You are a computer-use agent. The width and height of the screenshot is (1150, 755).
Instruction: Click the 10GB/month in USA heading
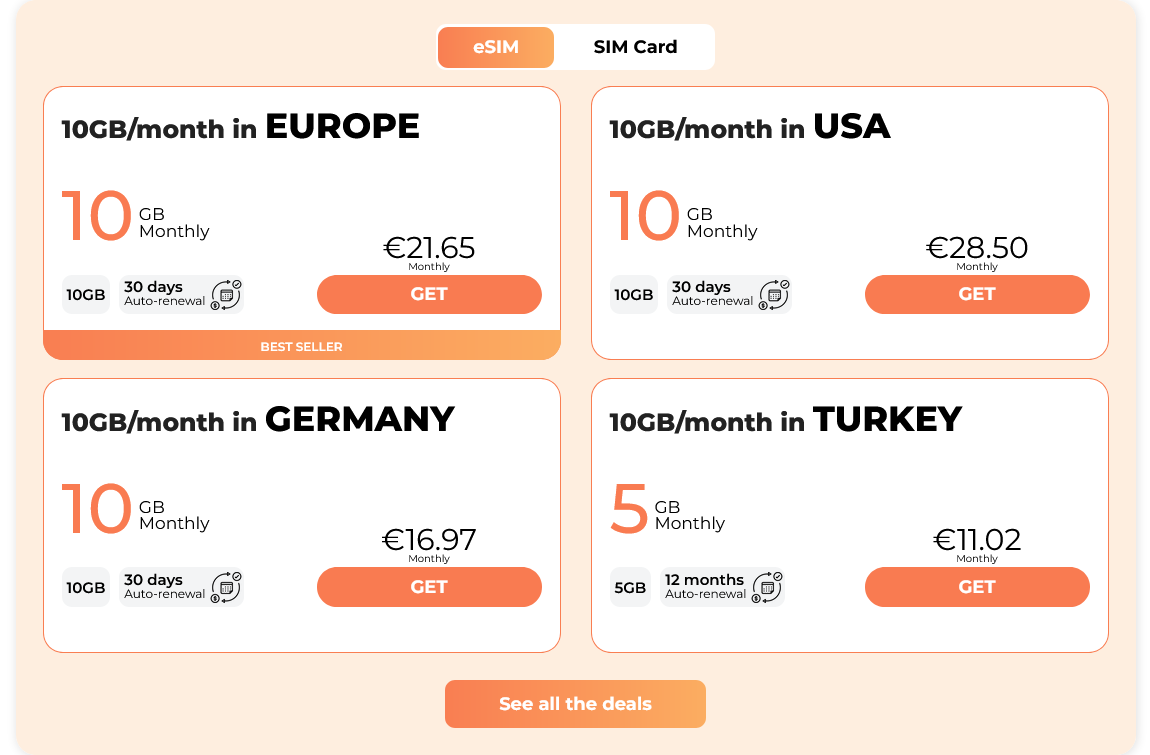click(x=749, y=127)
